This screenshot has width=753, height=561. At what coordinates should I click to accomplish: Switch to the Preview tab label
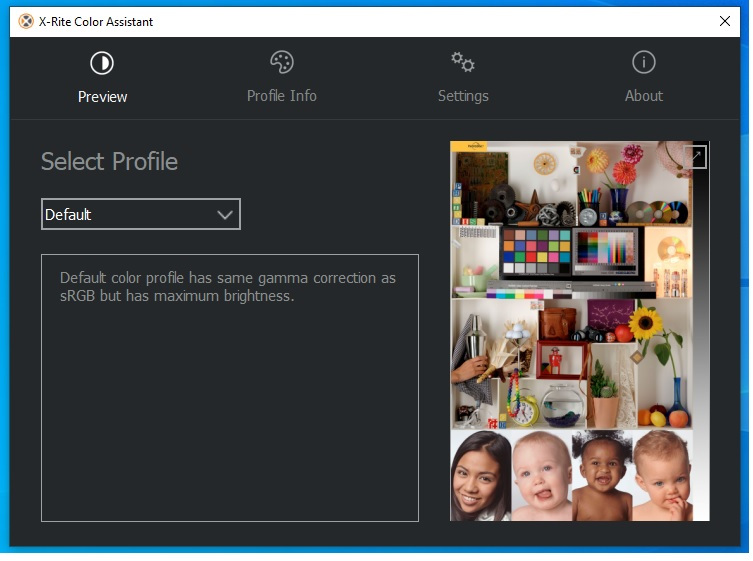pyautogui.click(x=102, y=97)
